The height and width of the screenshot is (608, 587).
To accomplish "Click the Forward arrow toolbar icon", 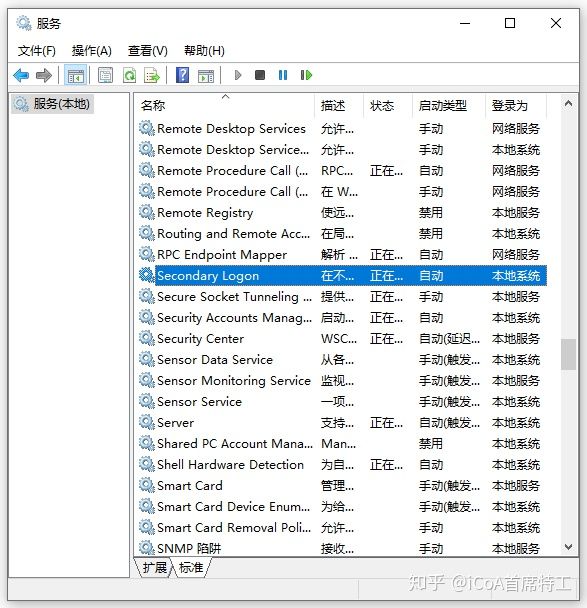I will pos(43,75).
